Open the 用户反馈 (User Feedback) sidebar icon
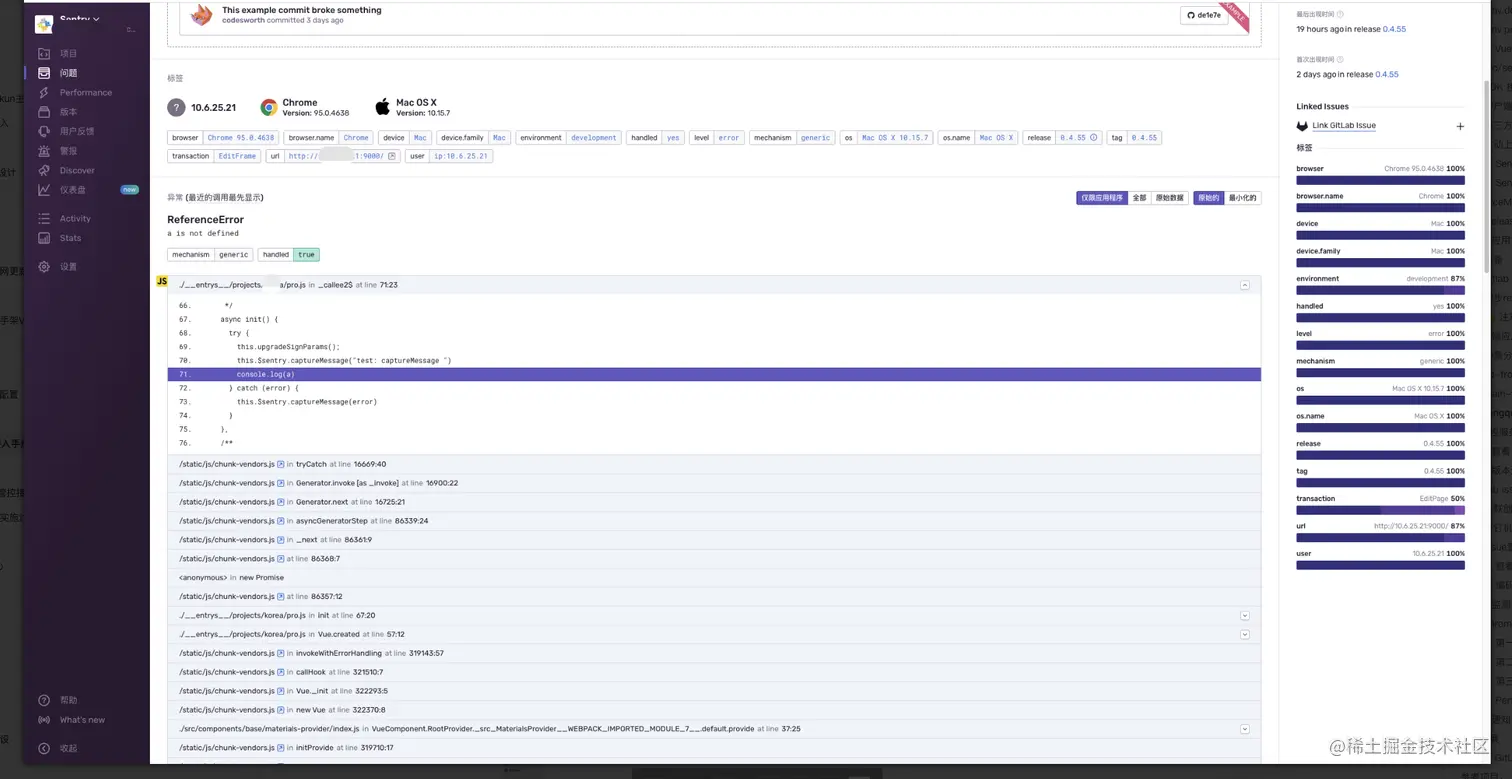Image resolution: width=1512 pixels, height=779 pixels. [x=44, y=131]
